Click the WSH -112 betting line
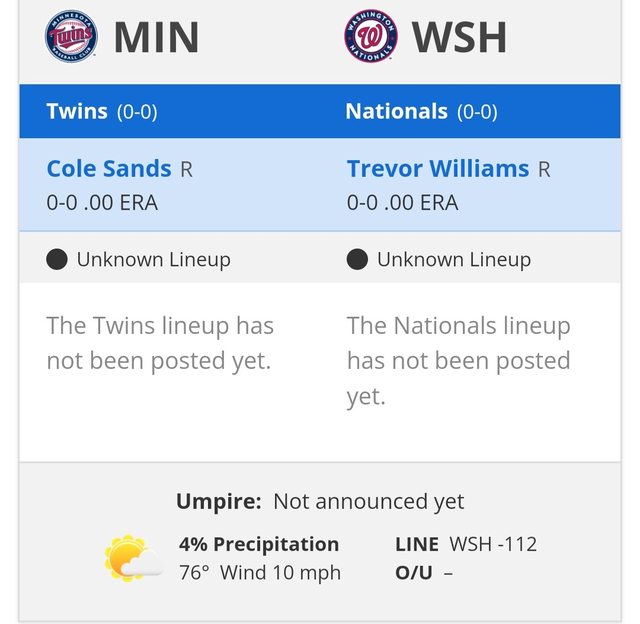 (x=492, y=544)
